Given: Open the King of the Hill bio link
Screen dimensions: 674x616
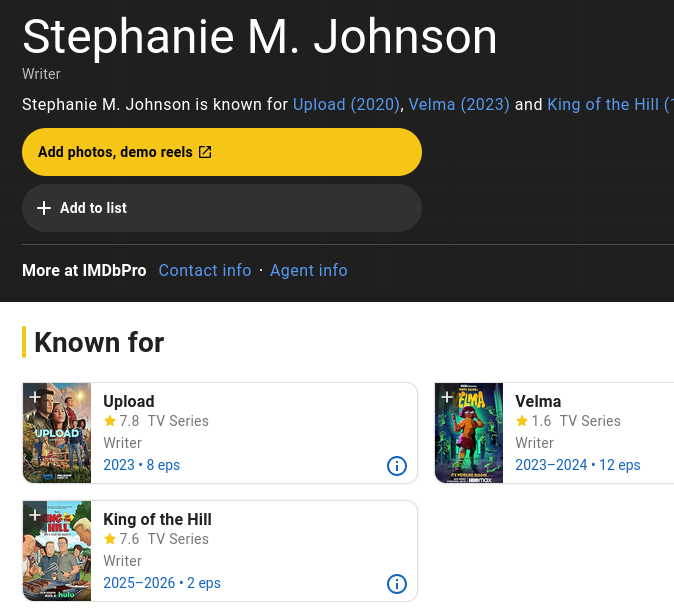Looking at the screenshot, I should click(x=610, y=104).
